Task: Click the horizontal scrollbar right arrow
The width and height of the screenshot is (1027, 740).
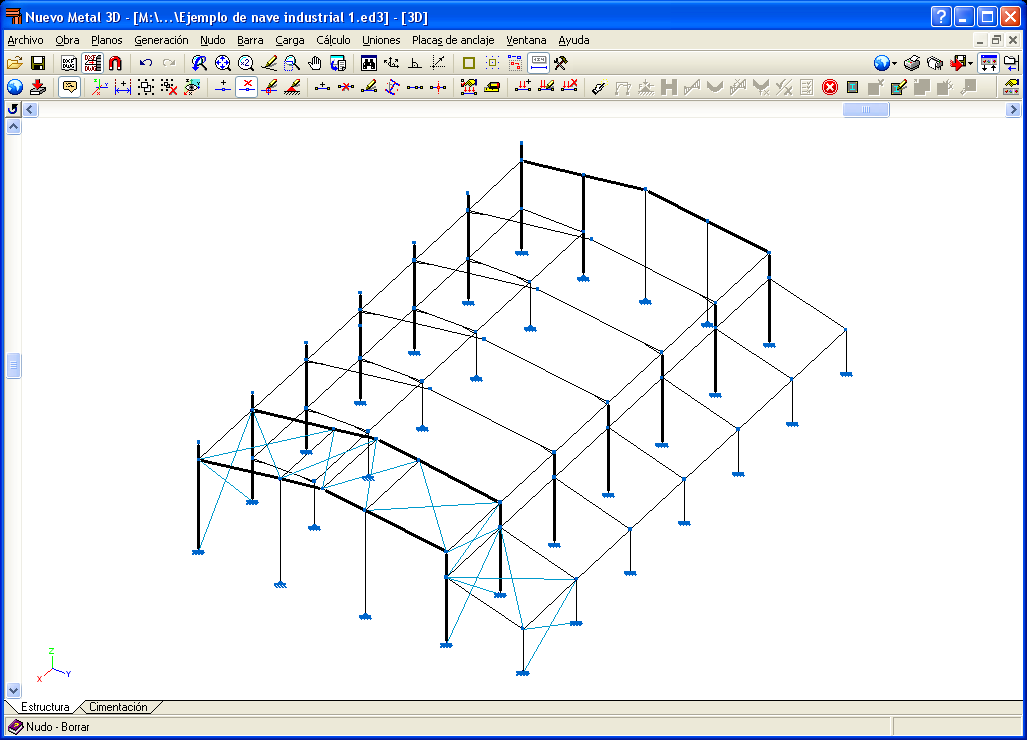Action: 1013,109
